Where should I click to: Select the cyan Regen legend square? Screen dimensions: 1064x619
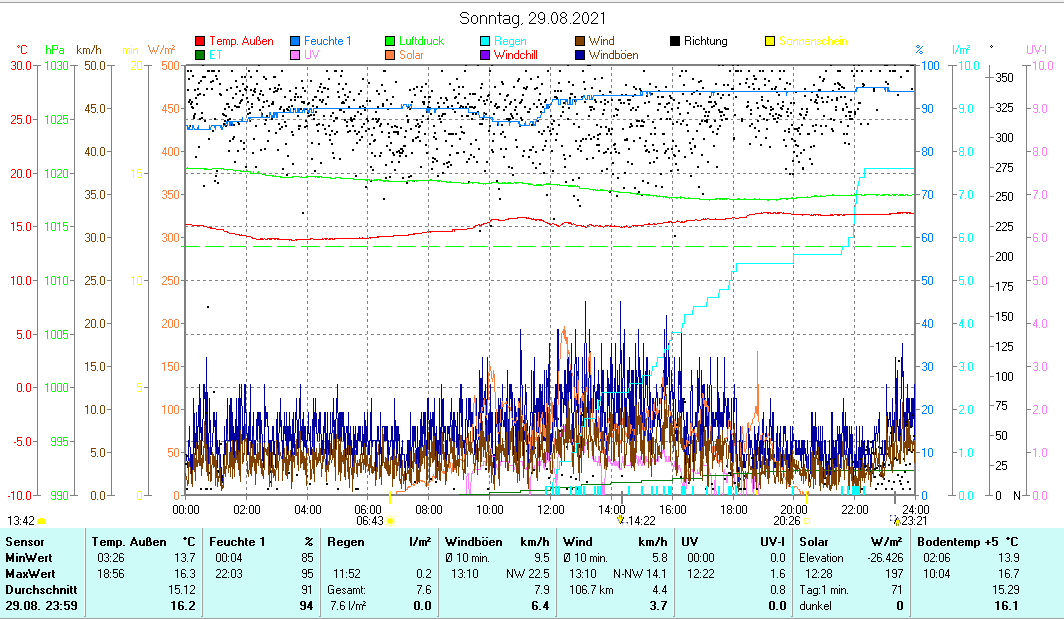tap(485, 42)
